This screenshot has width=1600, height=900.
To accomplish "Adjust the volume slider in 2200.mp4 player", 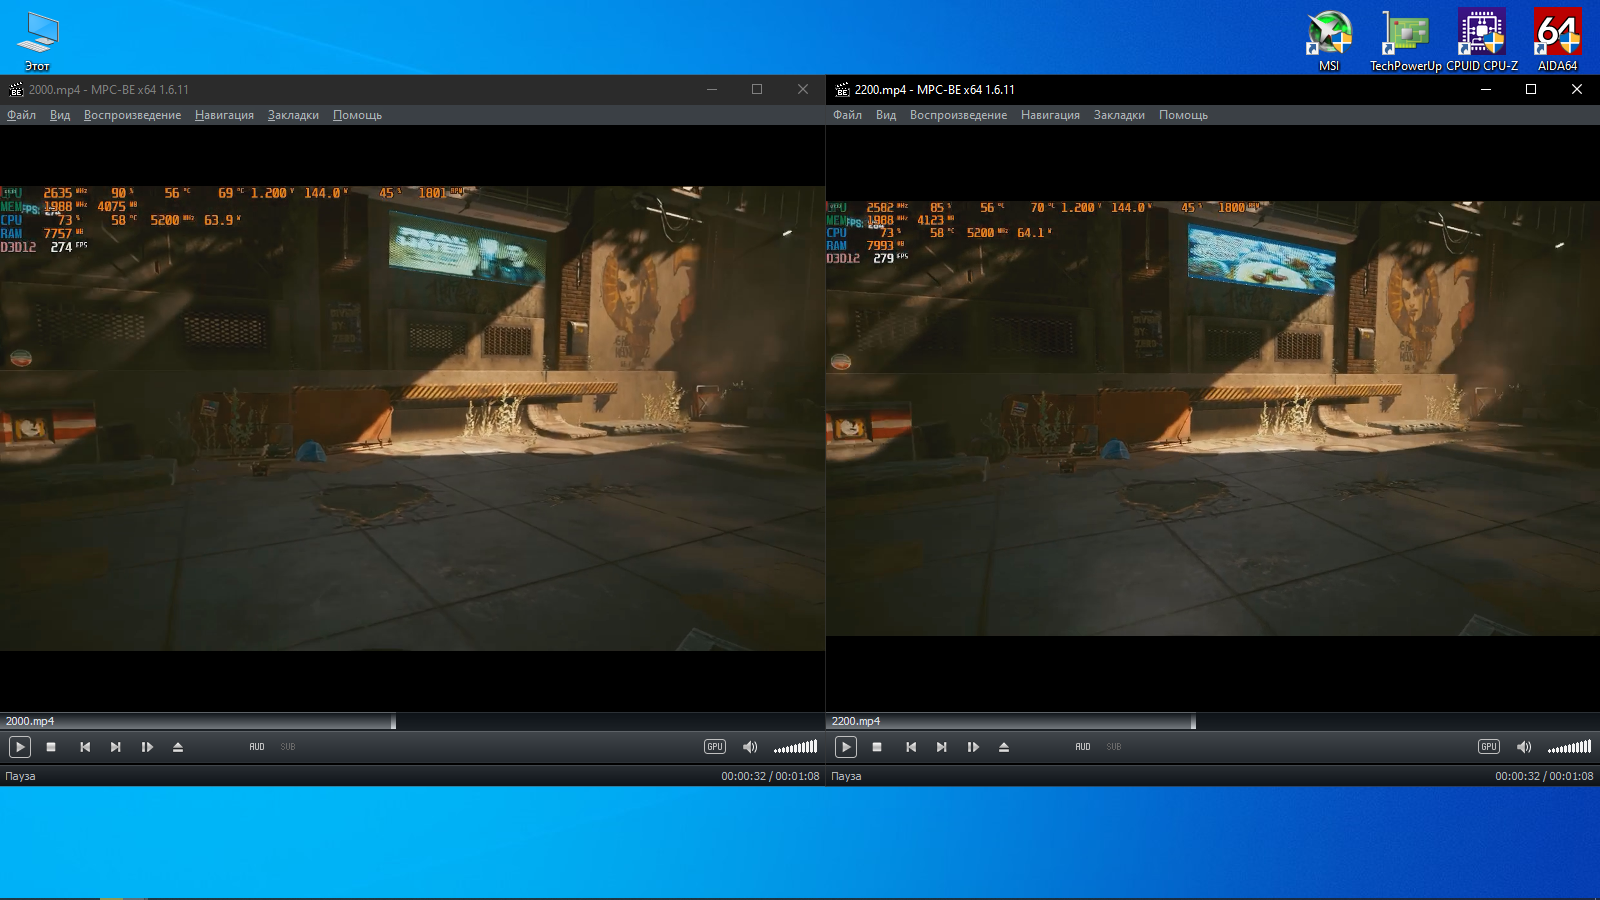I will (1569, 747).
